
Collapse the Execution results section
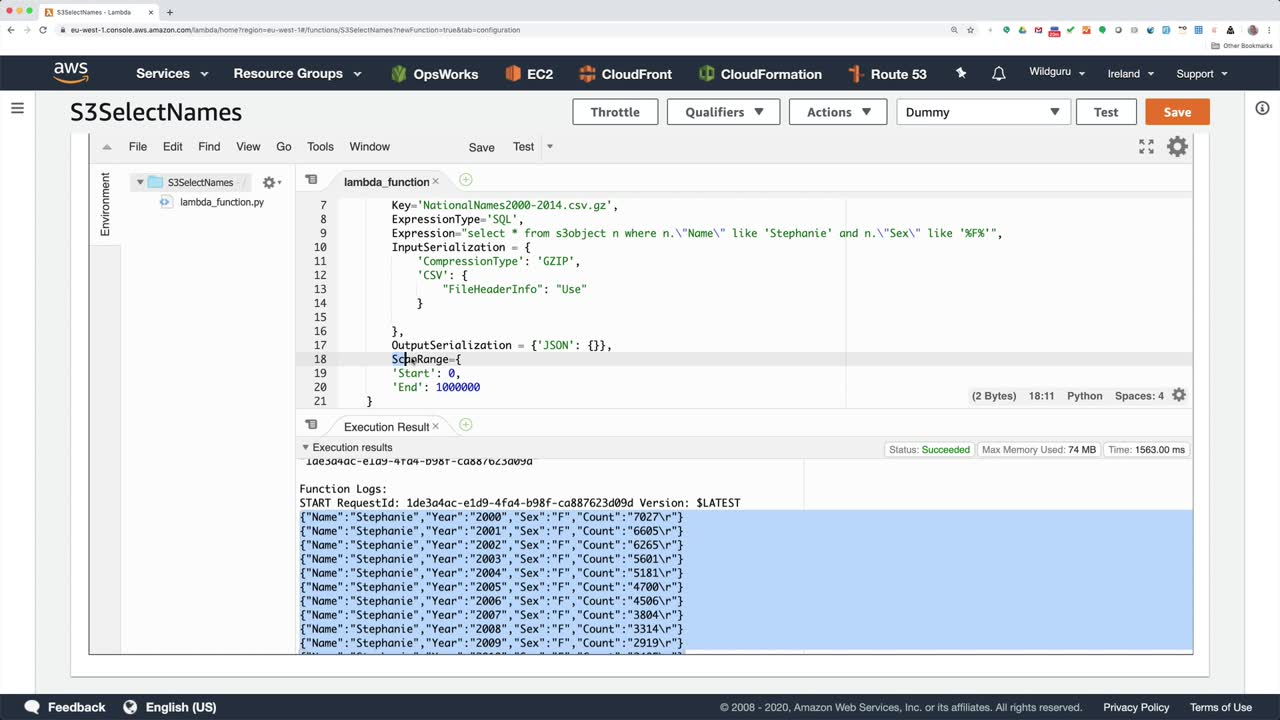(305, 448)
